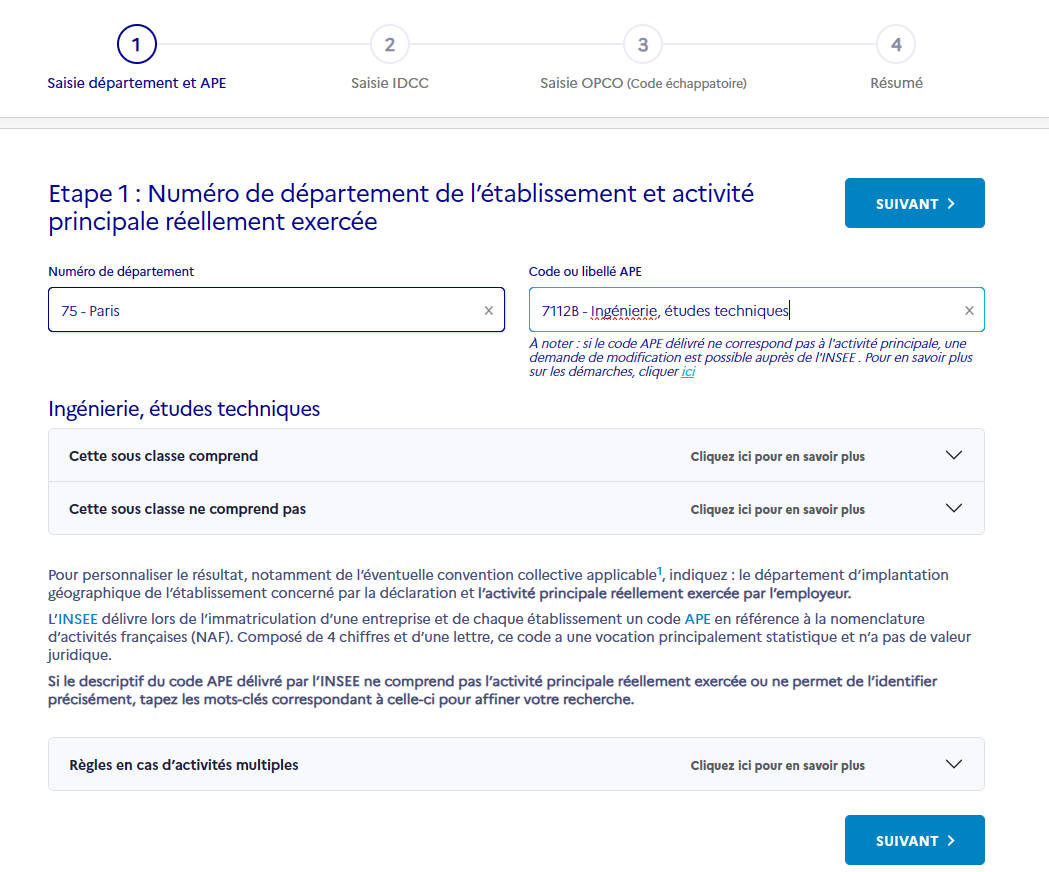Clear the Code ou libellé APE field
Image resolution: width=1049 pixels, height=872 pixels.
pyautogui.click(x=968, y=311)
